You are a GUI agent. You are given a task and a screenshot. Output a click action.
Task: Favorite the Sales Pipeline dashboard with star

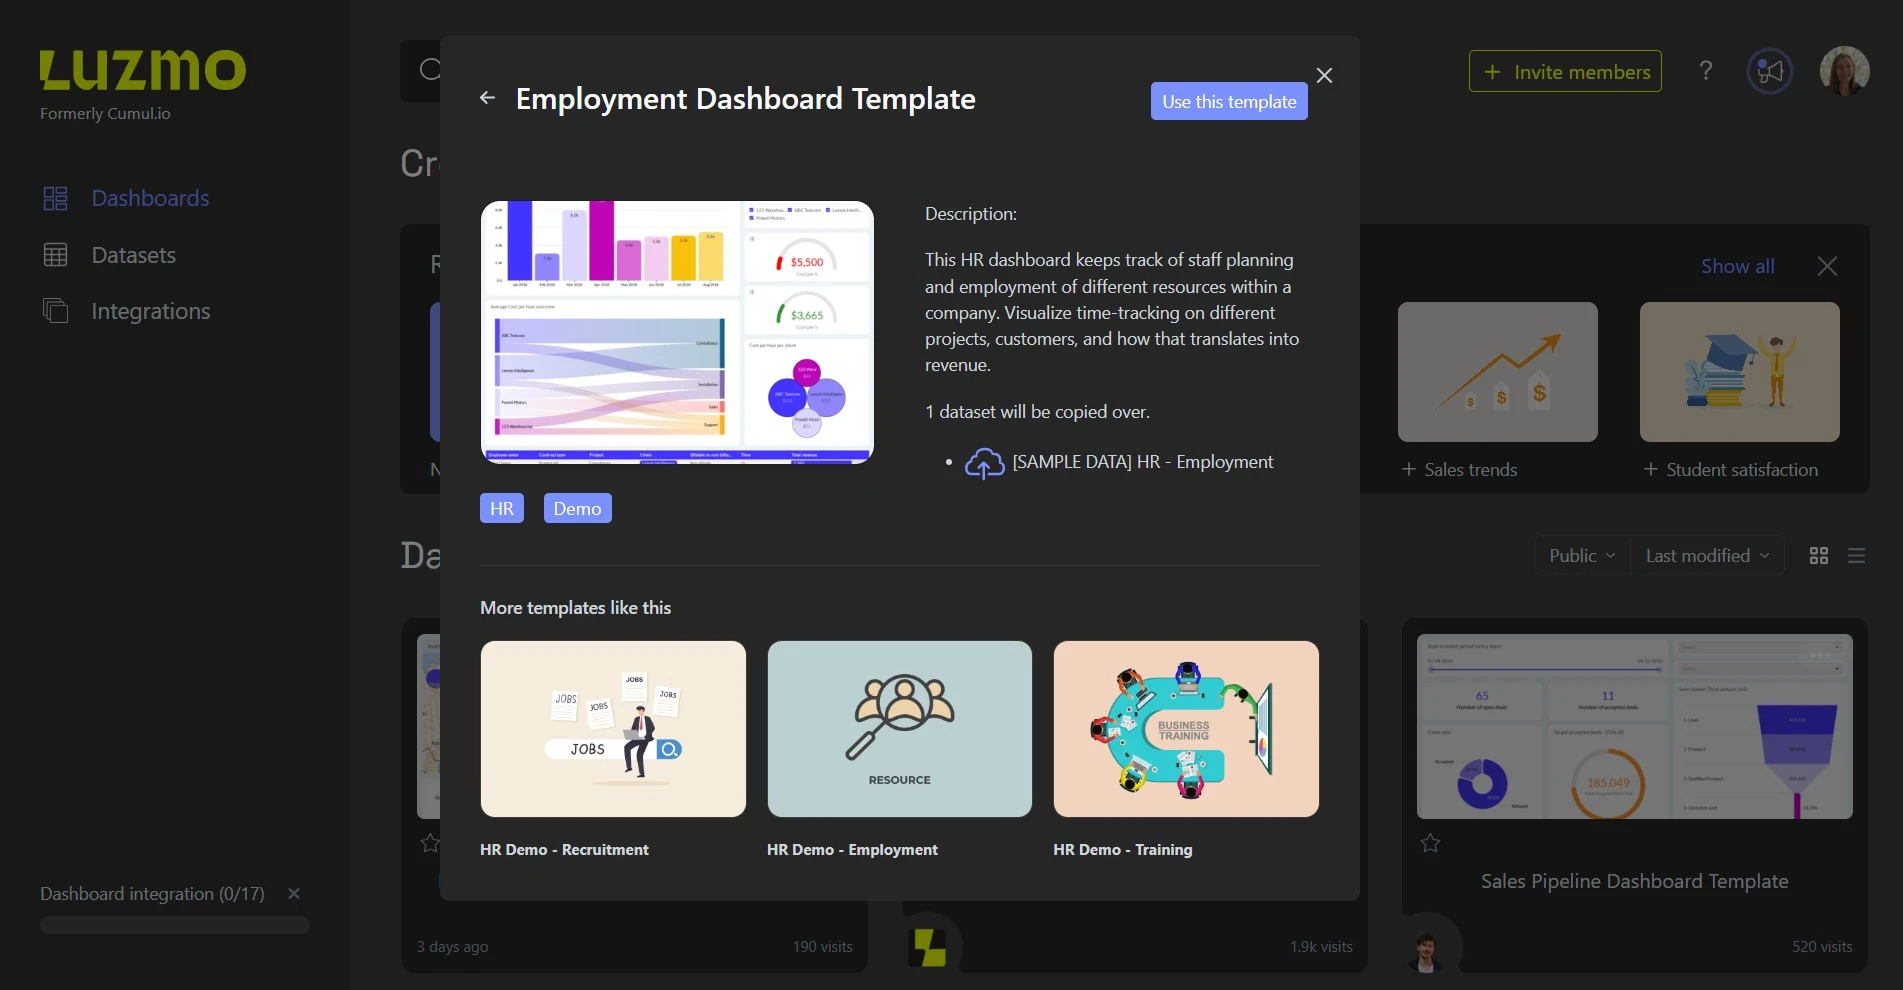1431,843
